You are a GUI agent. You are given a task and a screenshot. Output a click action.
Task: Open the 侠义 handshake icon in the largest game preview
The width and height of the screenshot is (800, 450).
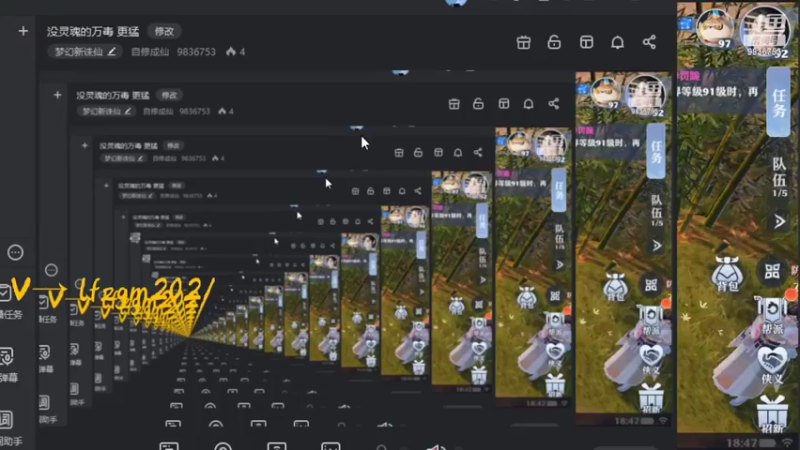coord(772,364)
